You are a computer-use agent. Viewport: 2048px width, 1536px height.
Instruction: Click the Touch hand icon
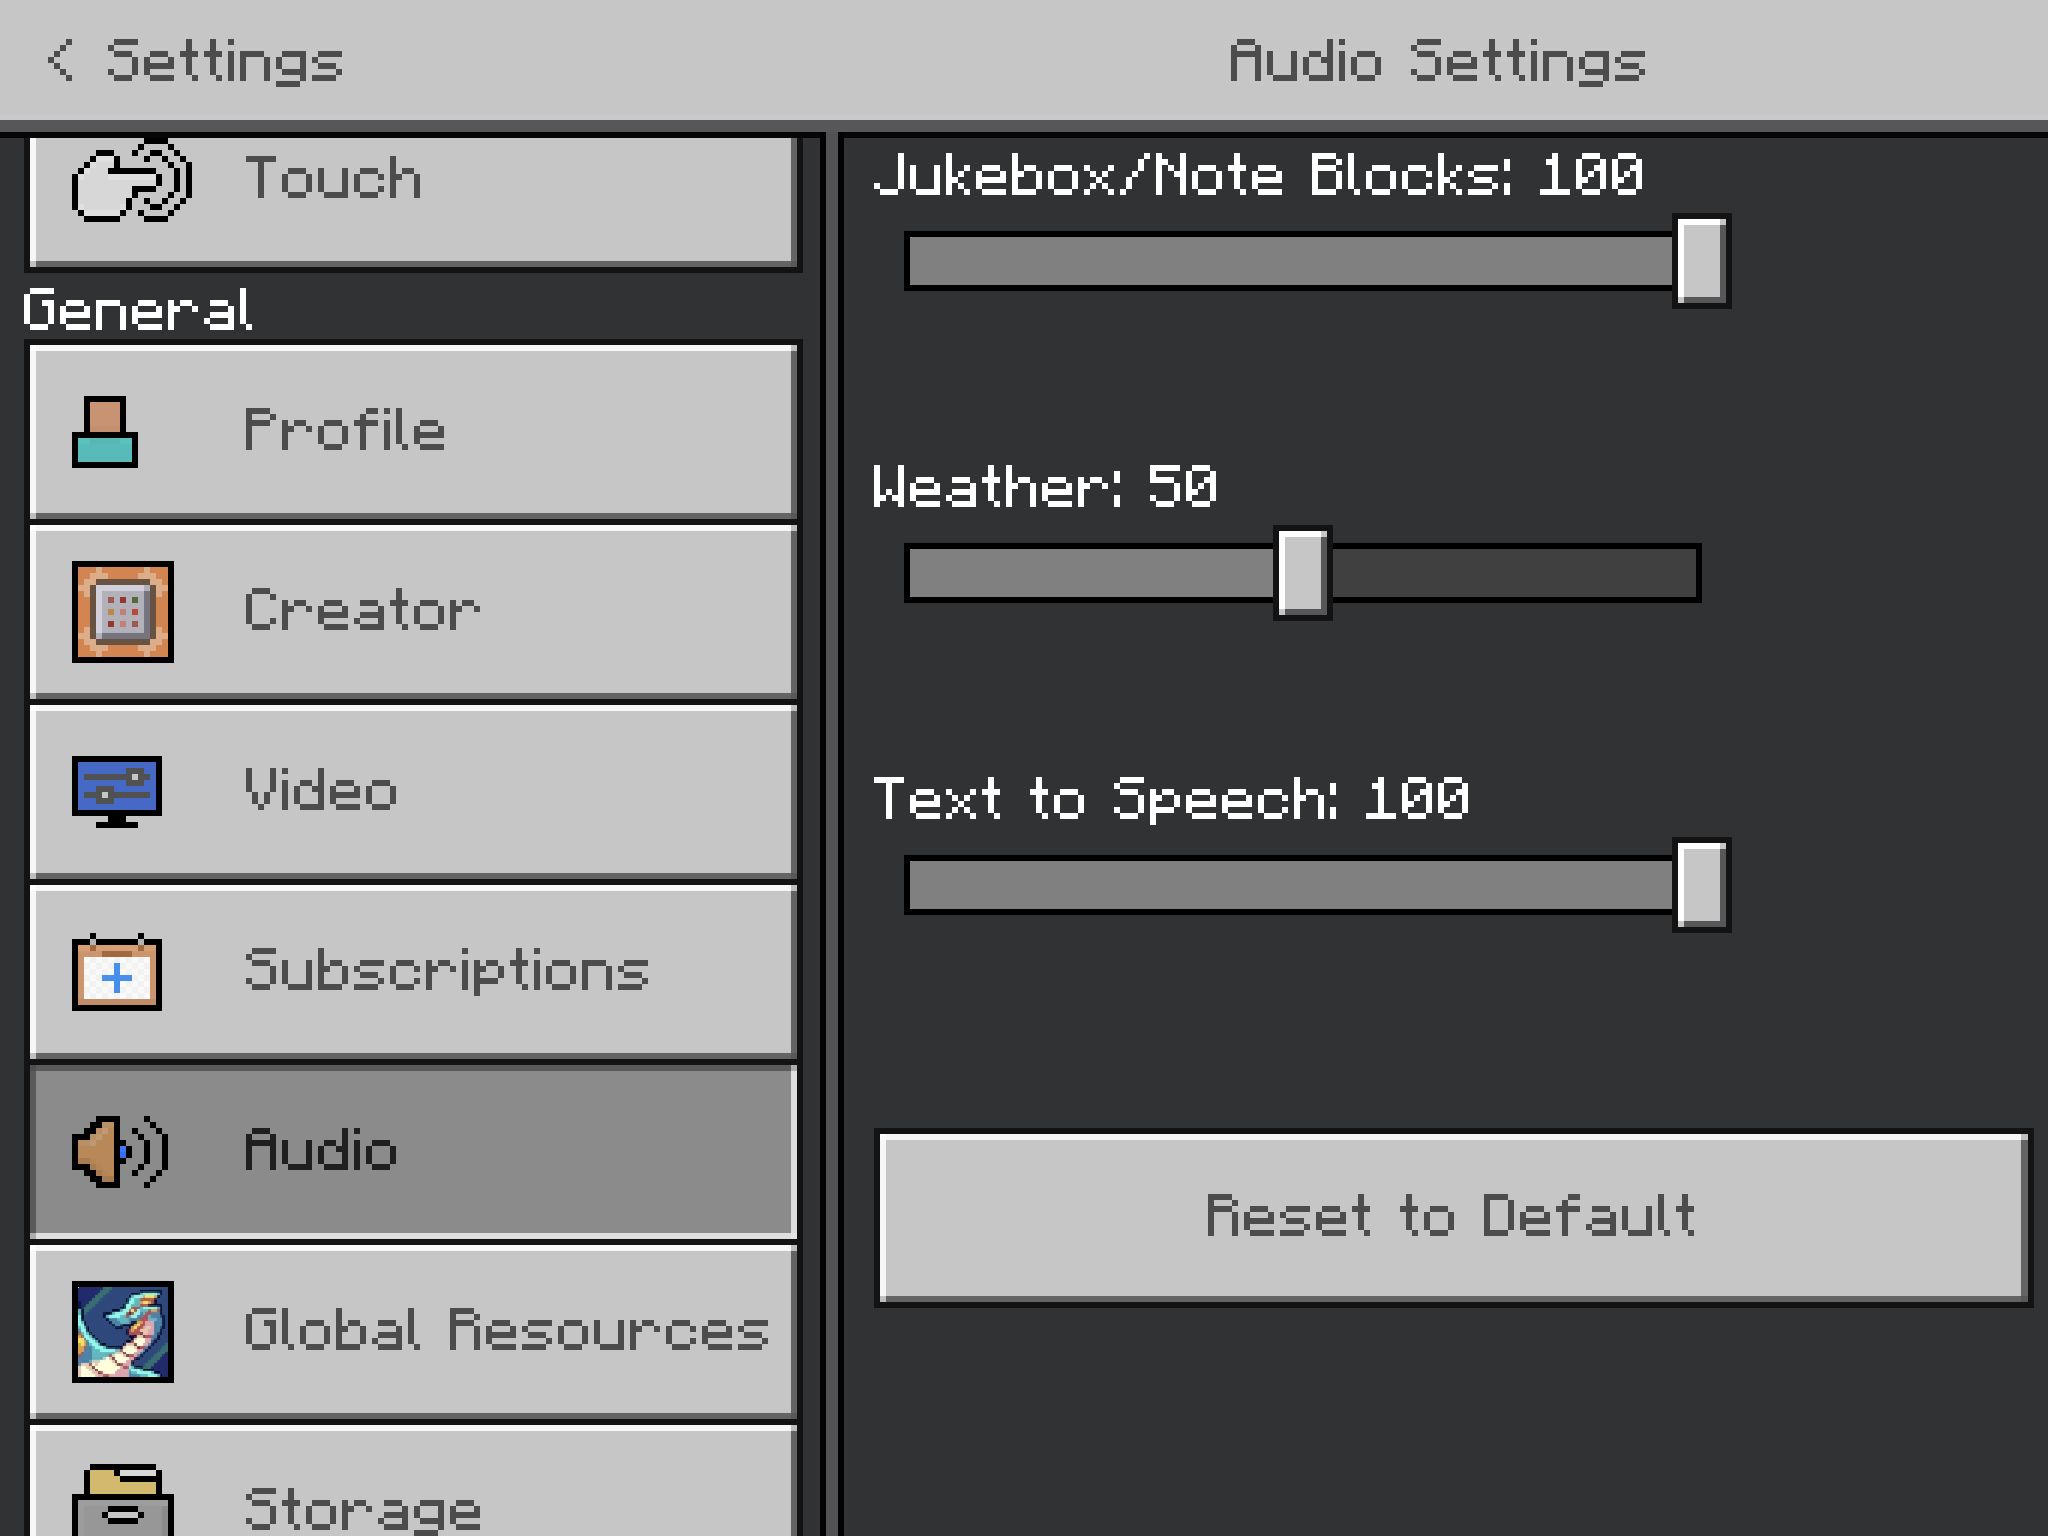[x=131, y=182]
